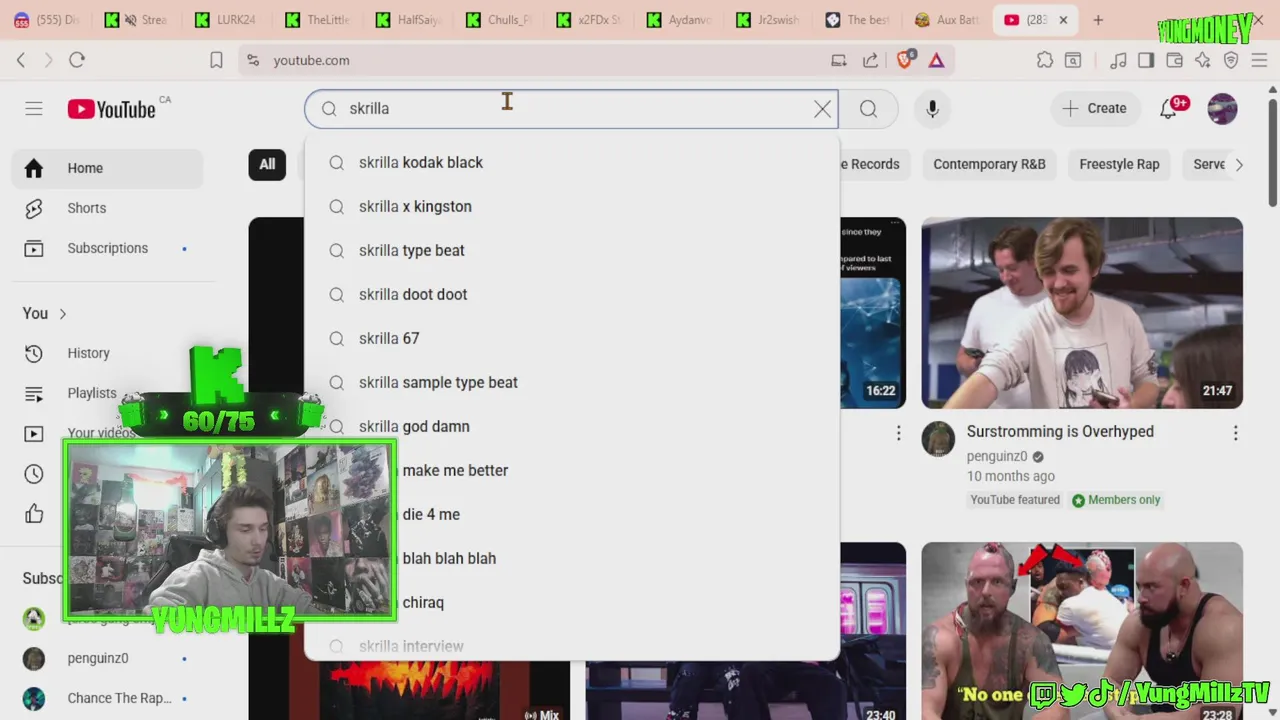Open the penguinz0 channel under the video
Screen dimensions: 1280x720
coord(997,456)
